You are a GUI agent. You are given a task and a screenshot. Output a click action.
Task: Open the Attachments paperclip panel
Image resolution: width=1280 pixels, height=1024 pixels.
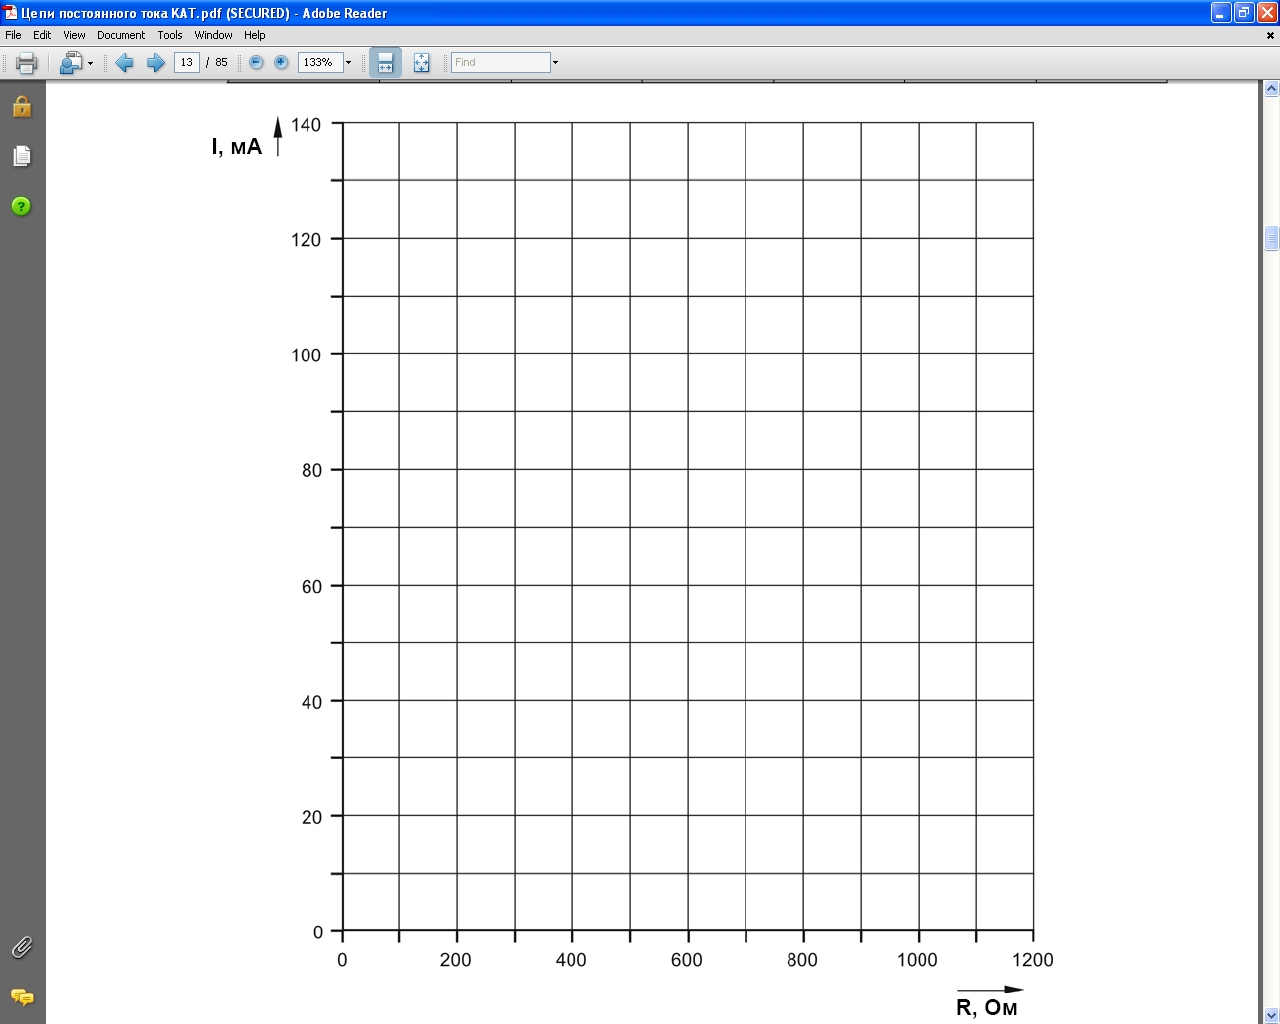22,947
